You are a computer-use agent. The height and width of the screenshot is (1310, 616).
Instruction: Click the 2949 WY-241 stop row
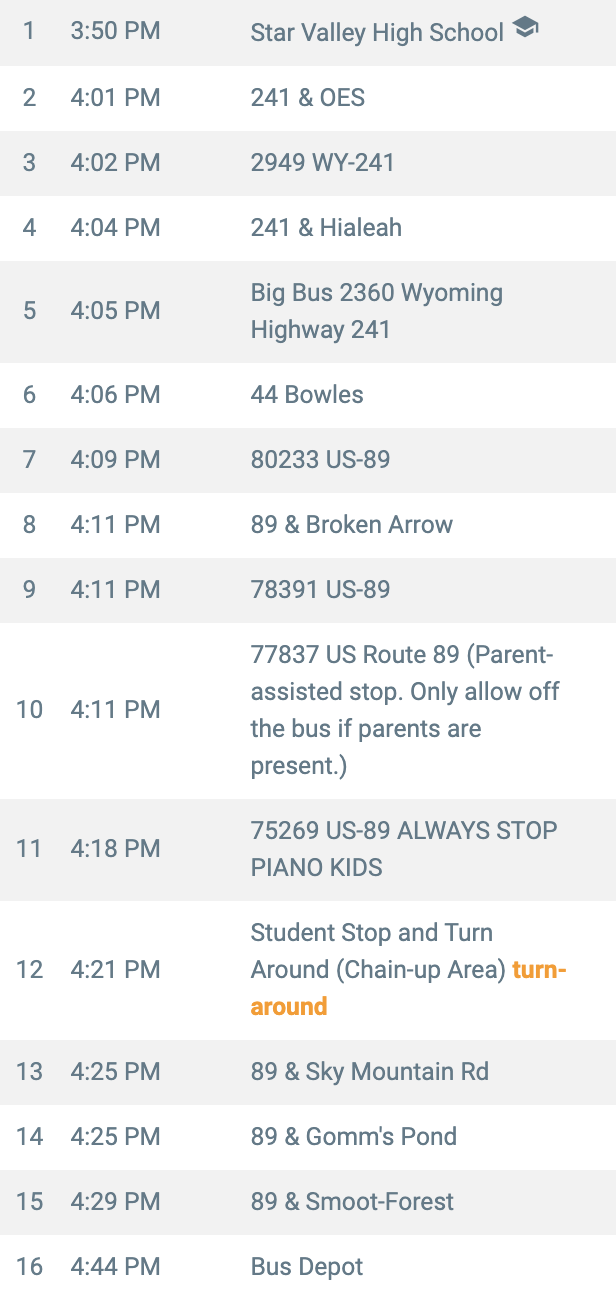pos(322,163)
